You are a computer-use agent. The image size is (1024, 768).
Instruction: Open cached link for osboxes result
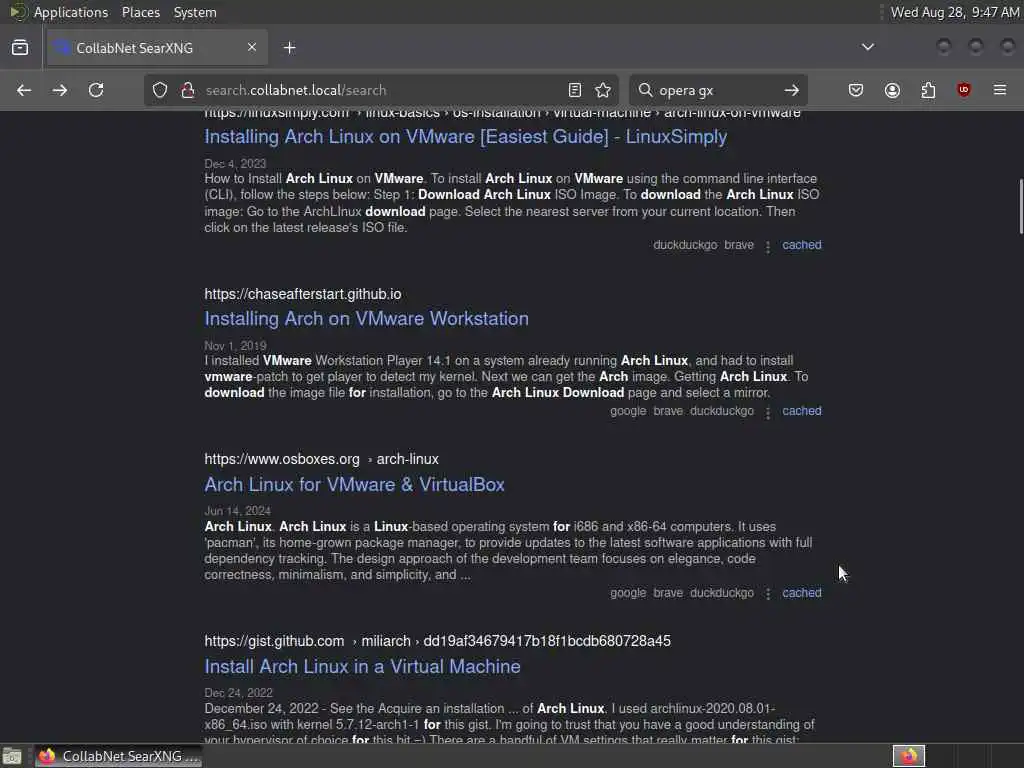coord(802,593)
